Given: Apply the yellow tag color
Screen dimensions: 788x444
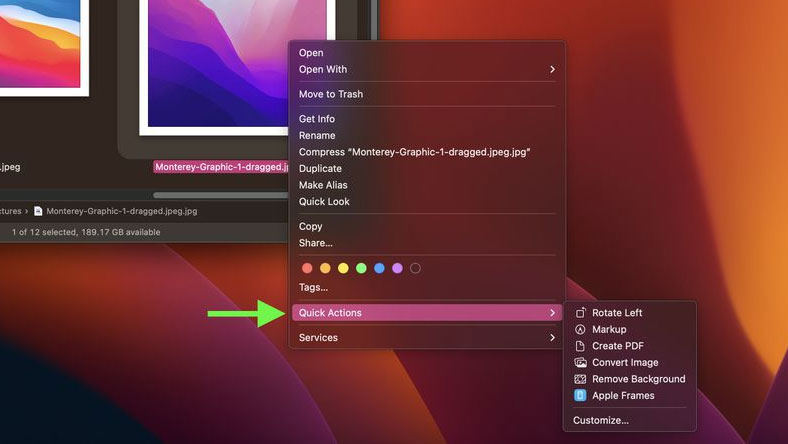Looking at the screenshot, I should [343, 268].
